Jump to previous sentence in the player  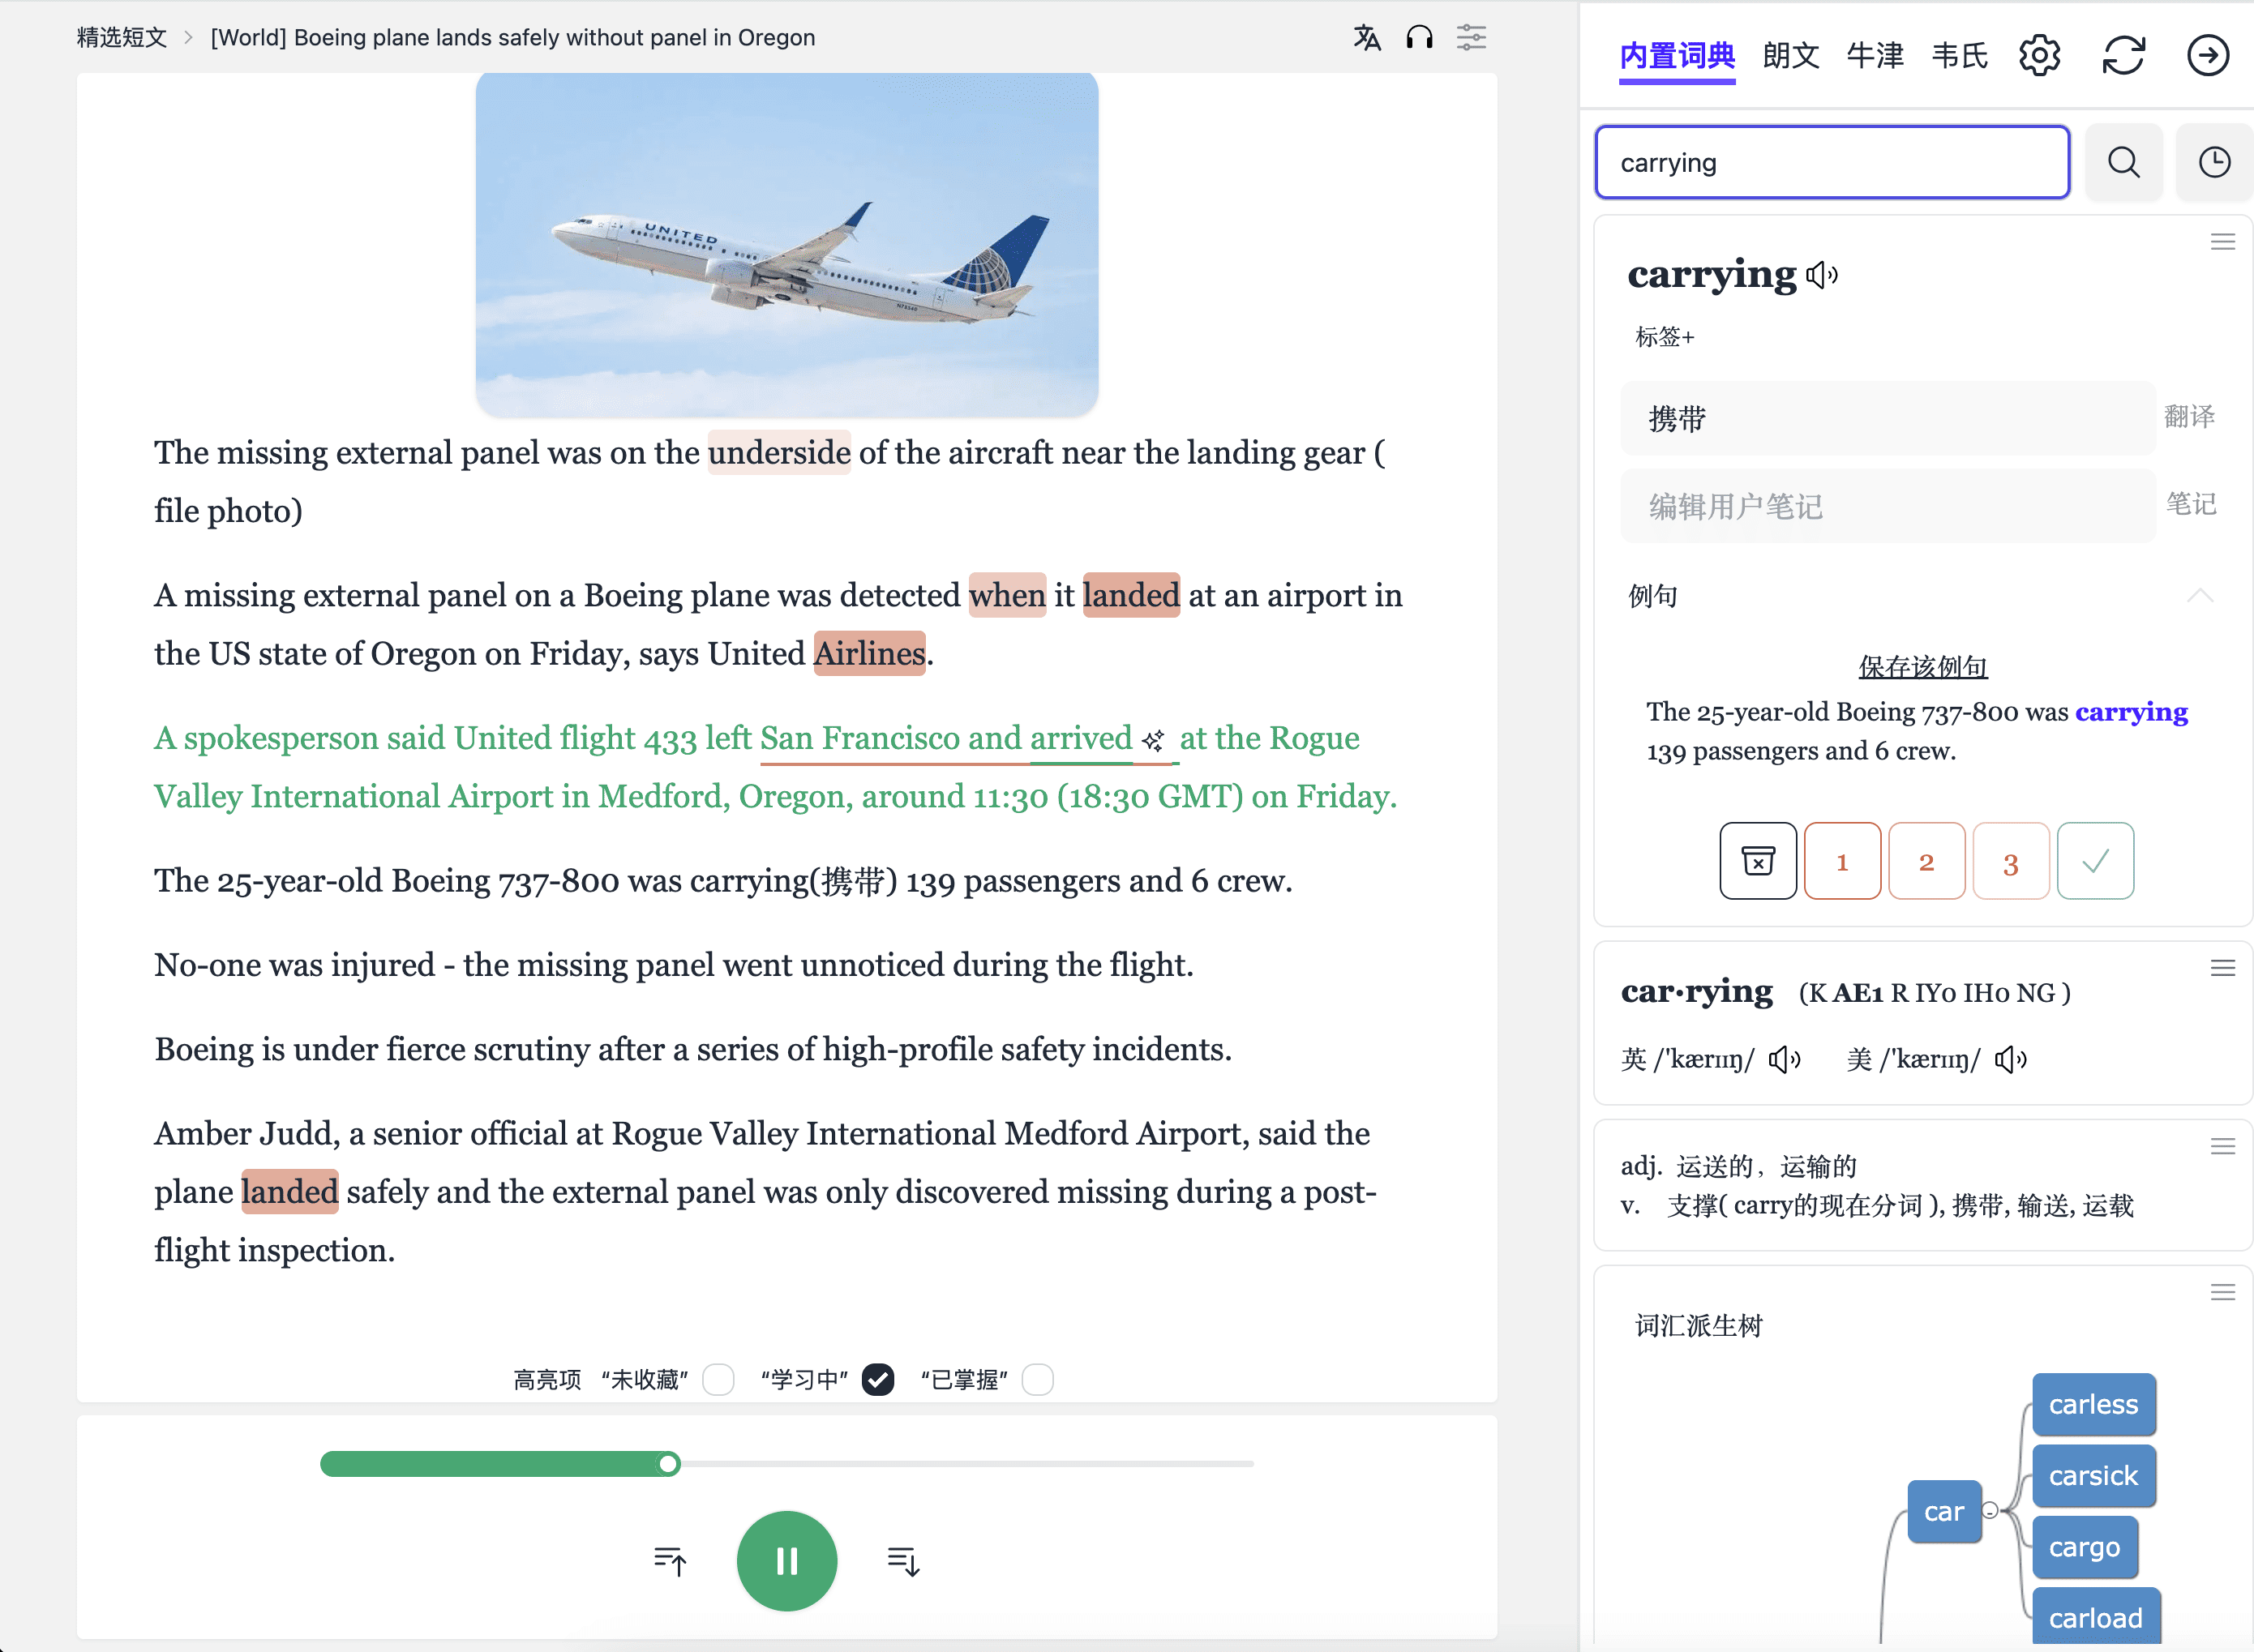pyautogui.click(x=670, y=1560)
